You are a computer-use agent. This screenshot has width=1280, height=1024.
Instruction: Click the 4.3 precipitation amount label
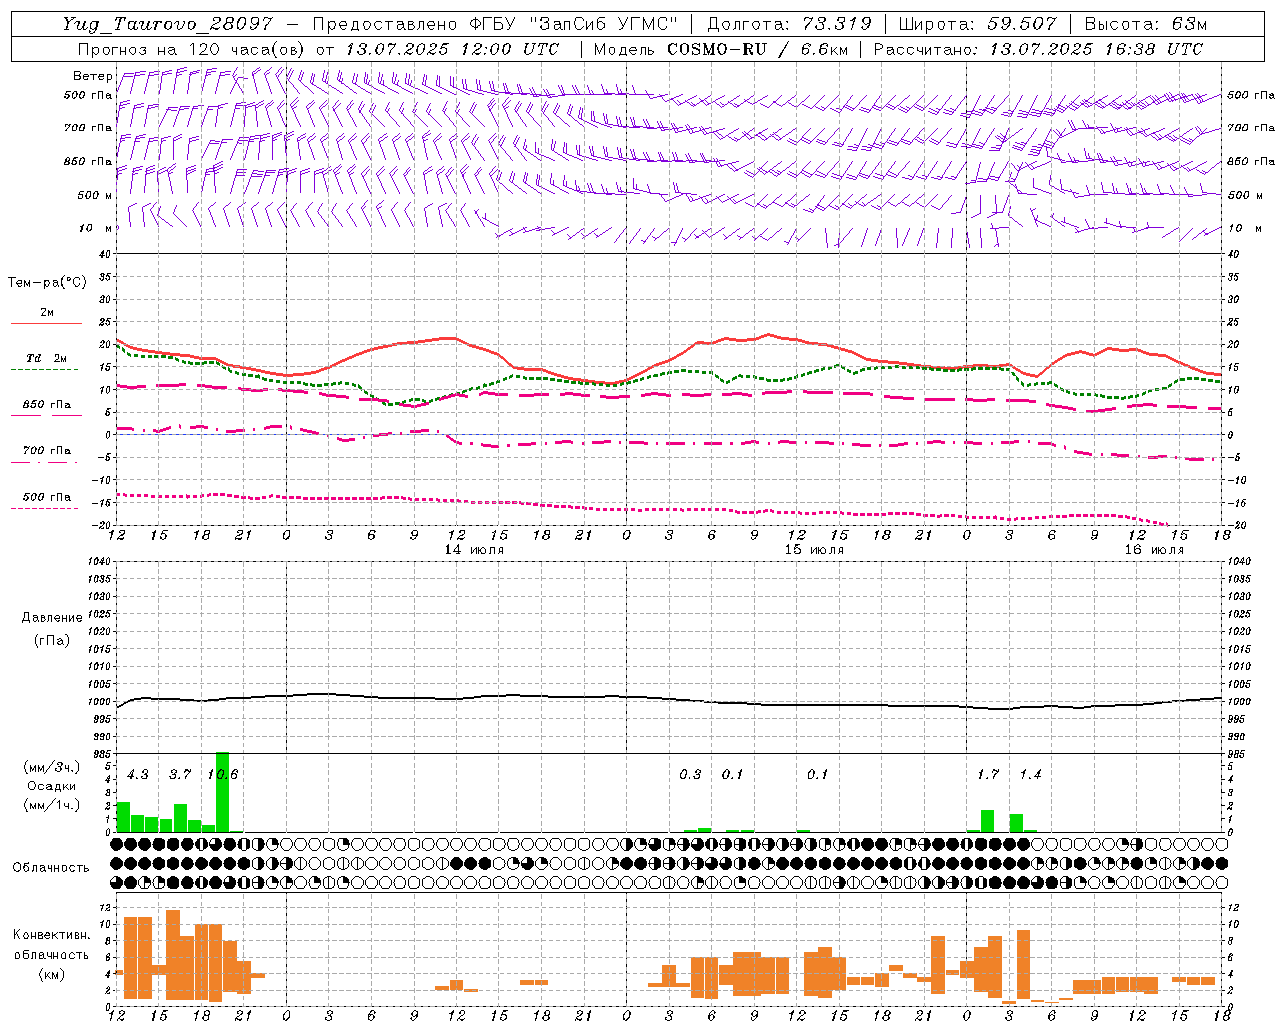click(138, 774)
